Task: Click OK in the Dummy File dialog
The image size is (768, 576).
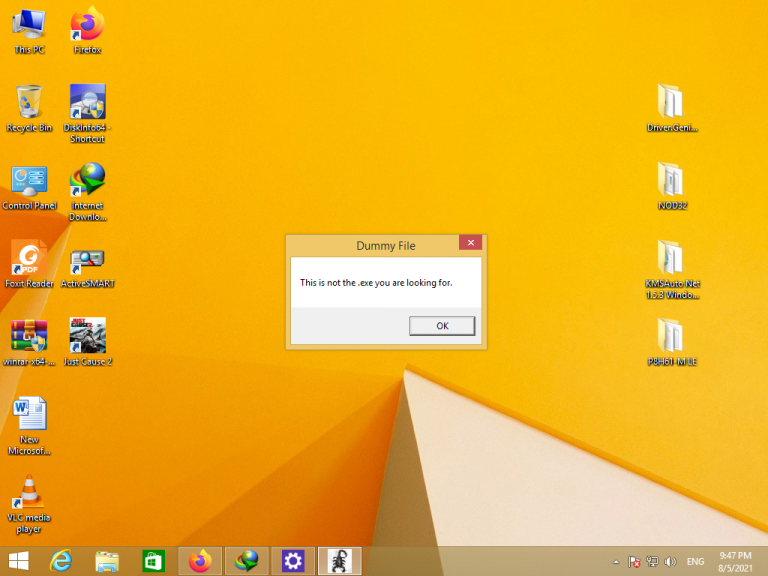Action: coord(442,326)
